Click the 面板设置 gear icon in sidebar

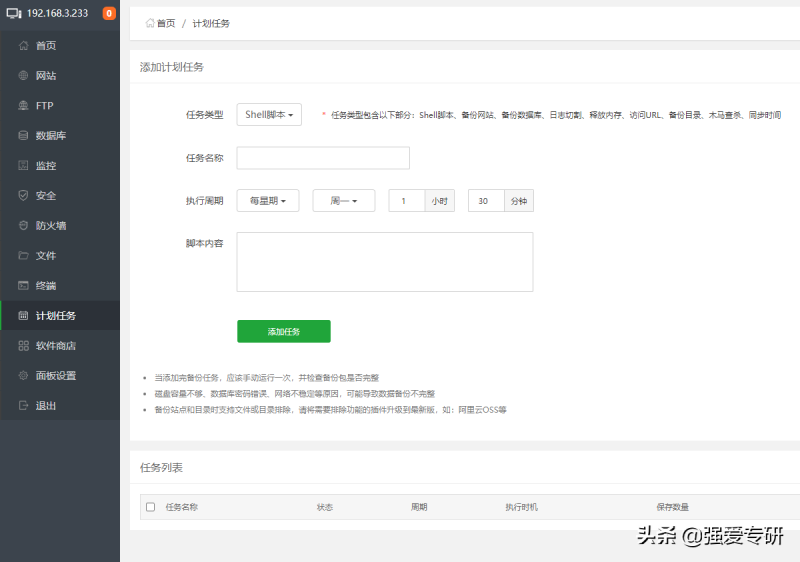(23, 375)
